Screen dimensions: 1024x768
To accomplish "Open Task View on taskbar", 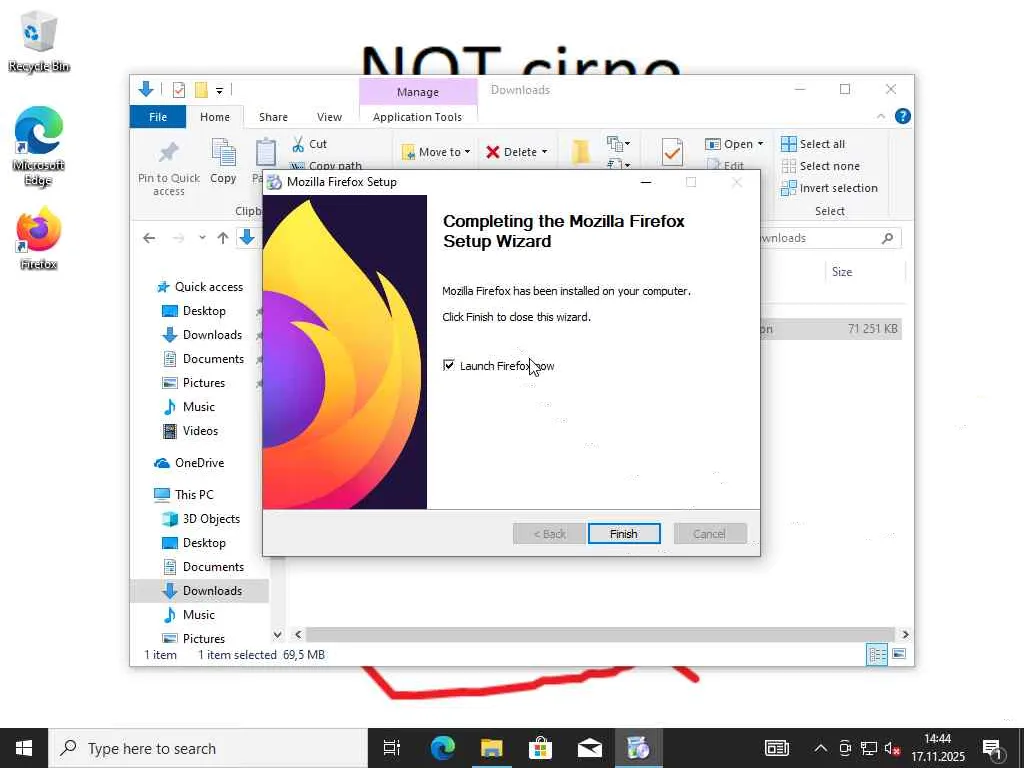I will pyautogui.click(x=392, y=748).
